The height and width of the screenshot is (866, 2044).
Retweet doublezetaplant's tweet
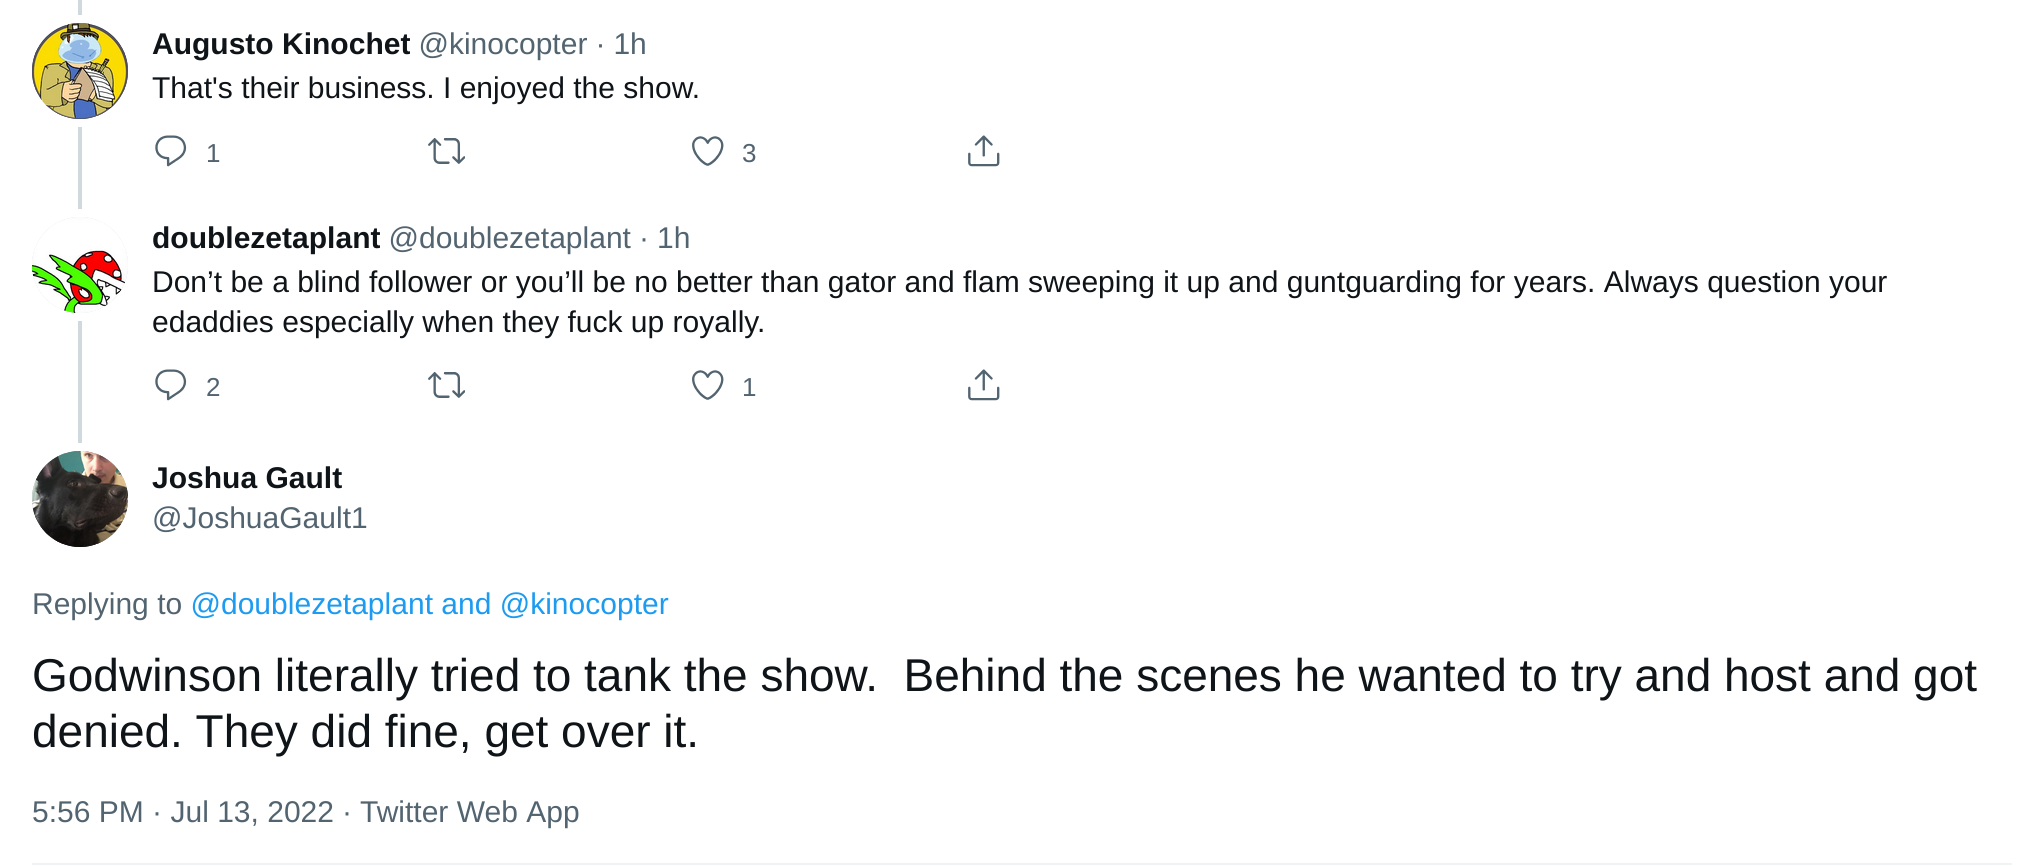coord(446,385)
